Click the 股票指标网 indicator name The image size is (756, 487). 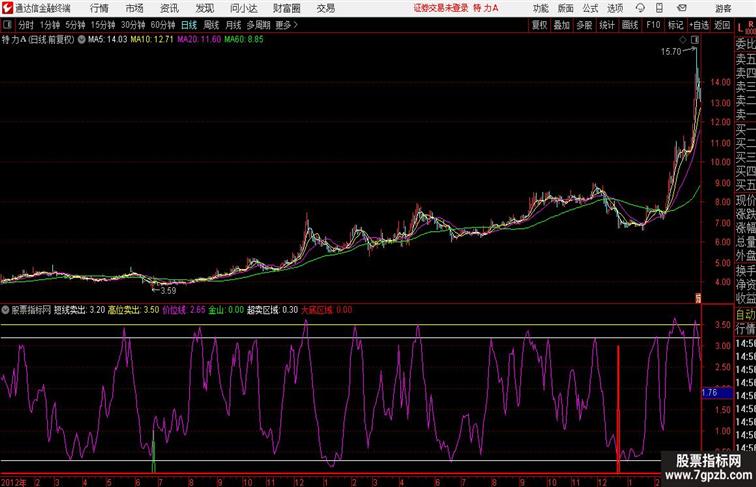click(31, 310)
